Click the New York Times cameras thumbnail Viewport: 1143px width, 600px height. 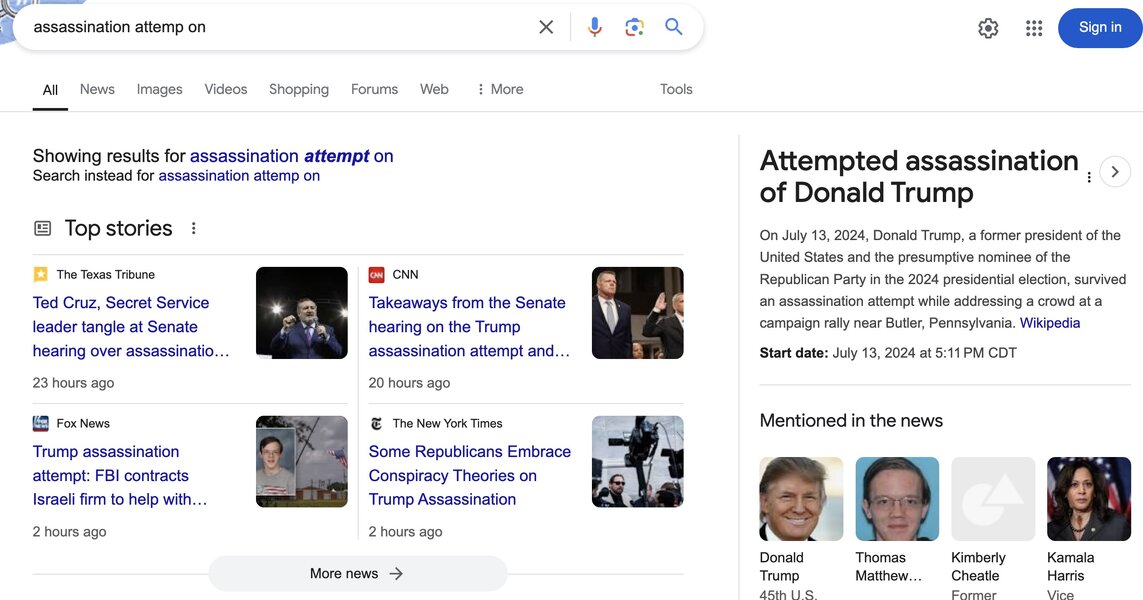click(x=638, y=461)
